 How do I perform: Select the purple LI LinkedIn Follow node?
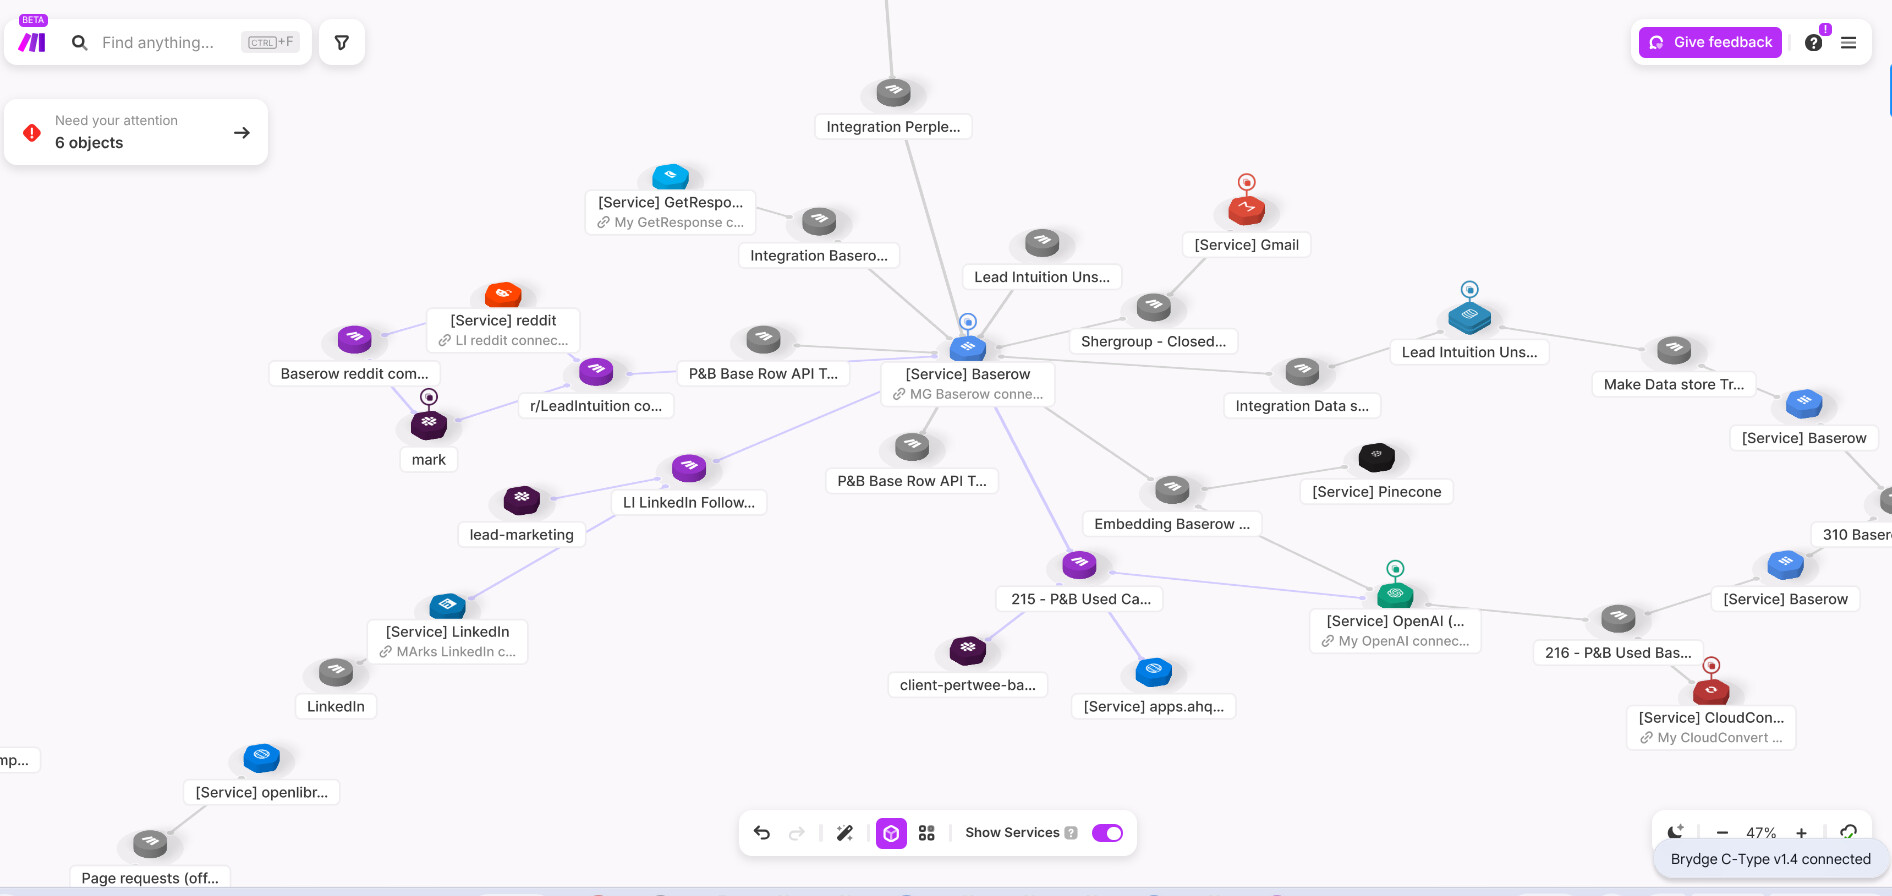click(688, 467)
